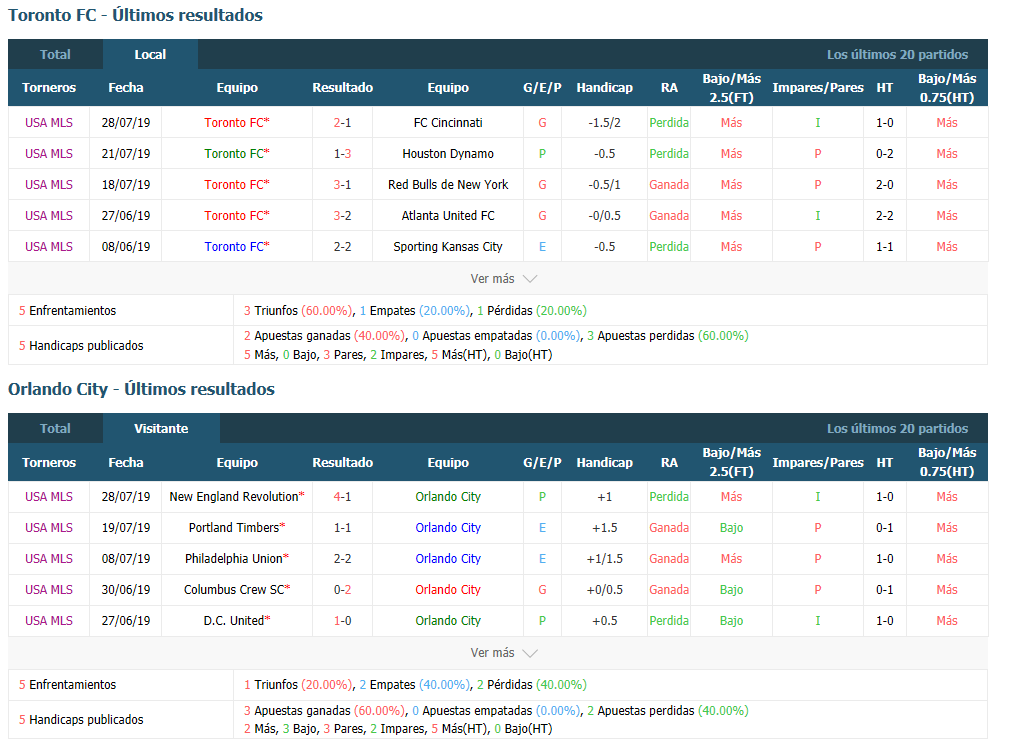The height and width of the screenshot is (747, 1009).
Task: Switch to Total tab in Toronto FC table
Action: coord(55,55)
